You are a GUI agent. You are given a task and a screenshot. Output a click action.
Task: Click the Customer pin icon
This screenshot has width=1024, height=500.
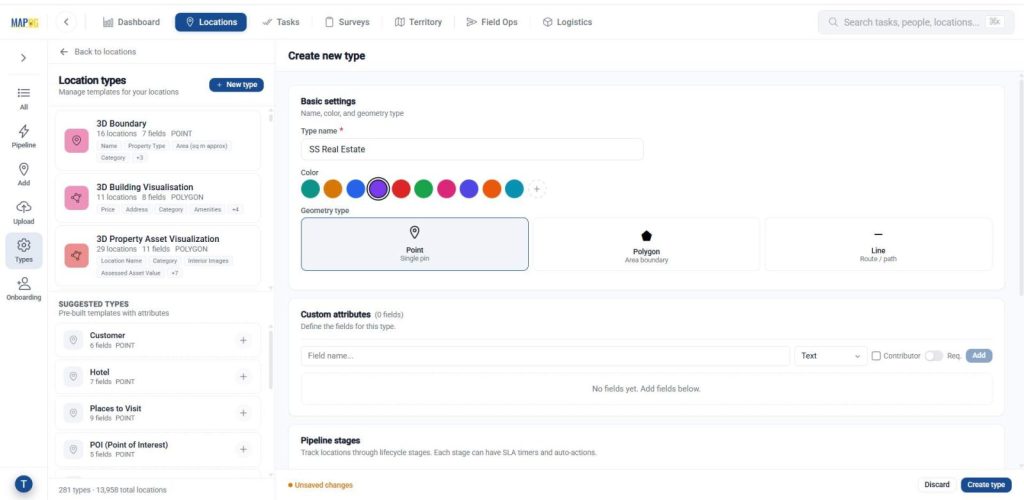73,340
